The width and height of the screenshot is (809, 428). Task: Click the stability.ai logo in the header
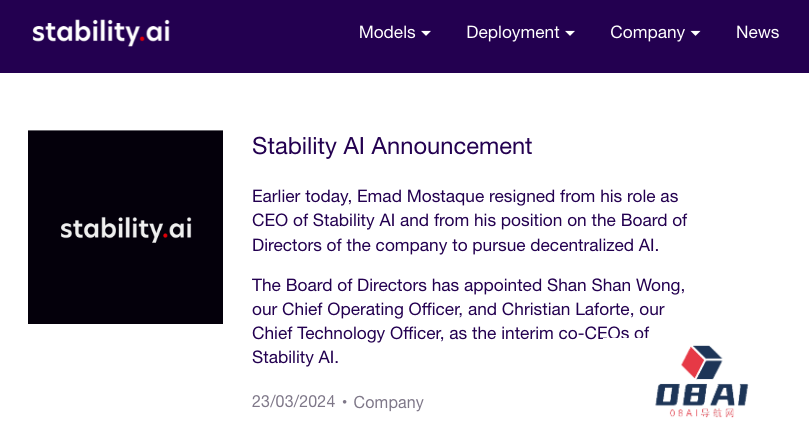point(100,32)
